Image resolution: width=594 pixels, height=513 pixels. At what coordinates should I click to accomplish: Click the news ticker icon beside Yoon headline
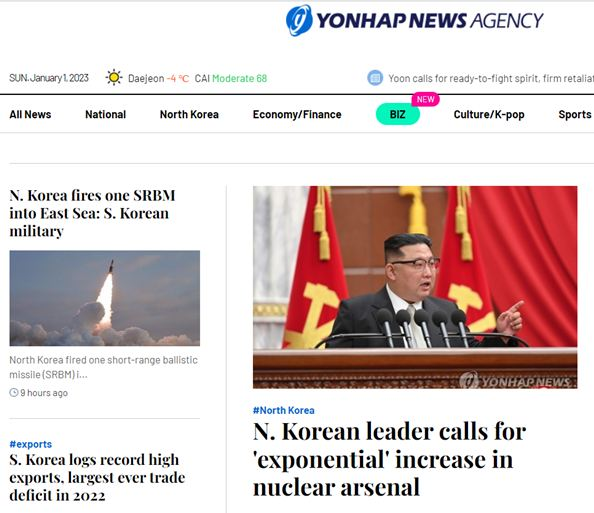pos(375,78)
